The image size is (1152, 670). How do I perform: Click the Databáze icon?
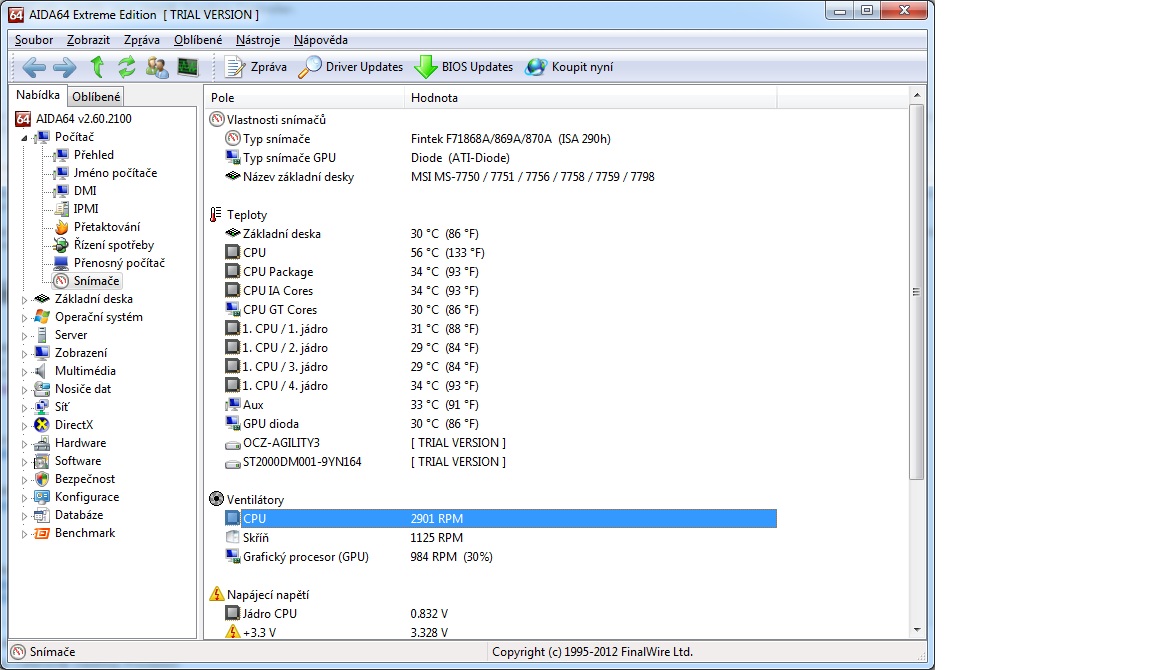[43, 515]
